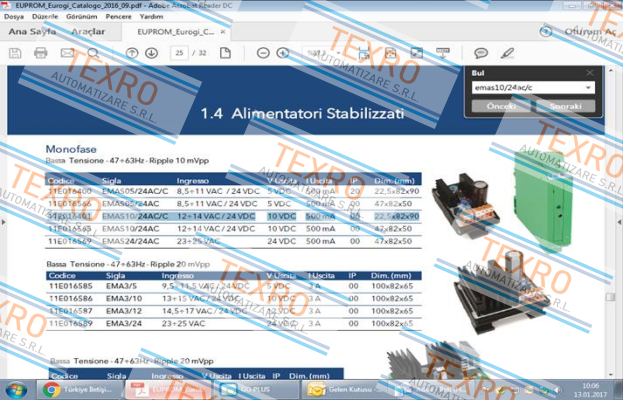Open Gelen Kutusu Outlook taskbar item
Image resolution: width=623 pixels, height=400 pixels.
click(342, 390)
